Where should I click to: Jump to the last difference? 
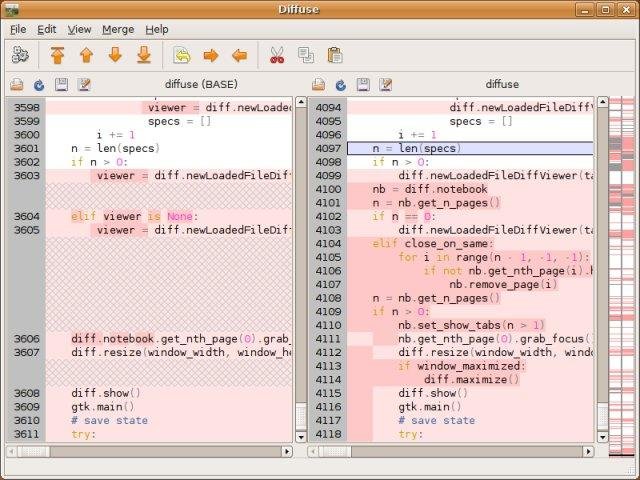click(143, 55)
